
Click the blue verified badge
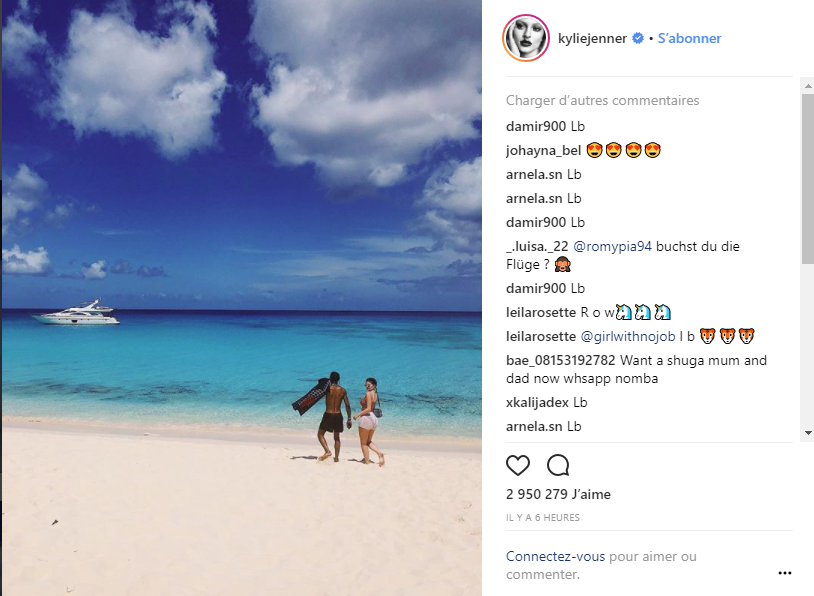pyautogui.click(x=638, y=38)
